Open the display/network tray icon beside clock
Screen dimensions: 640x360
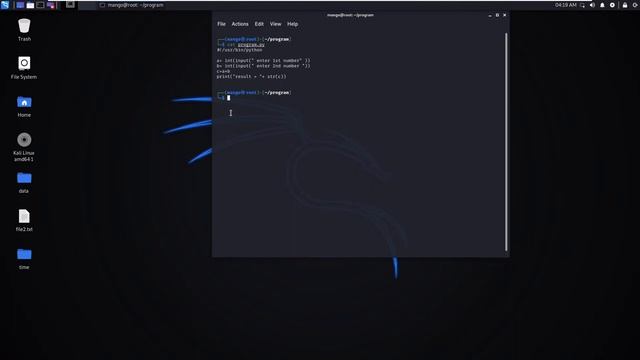[x=582, y=5]
